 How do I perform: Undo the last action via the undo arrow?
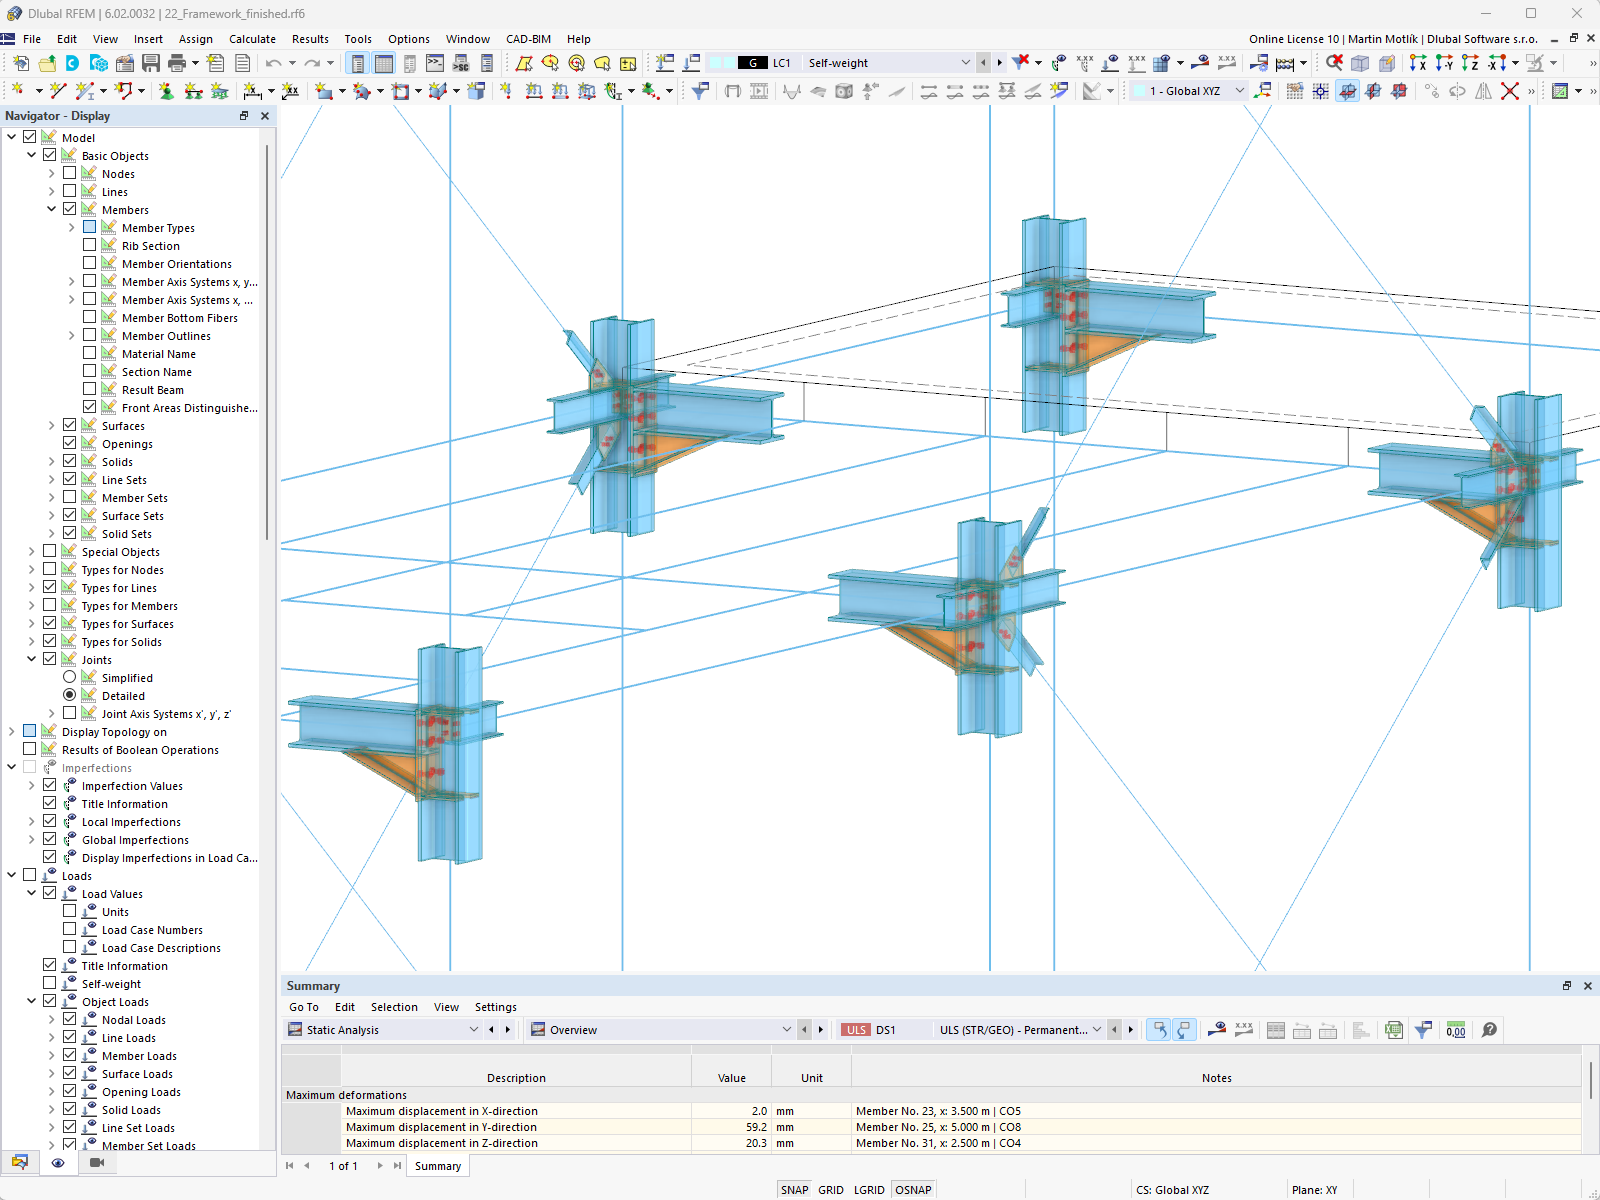(x=273, y=63)
